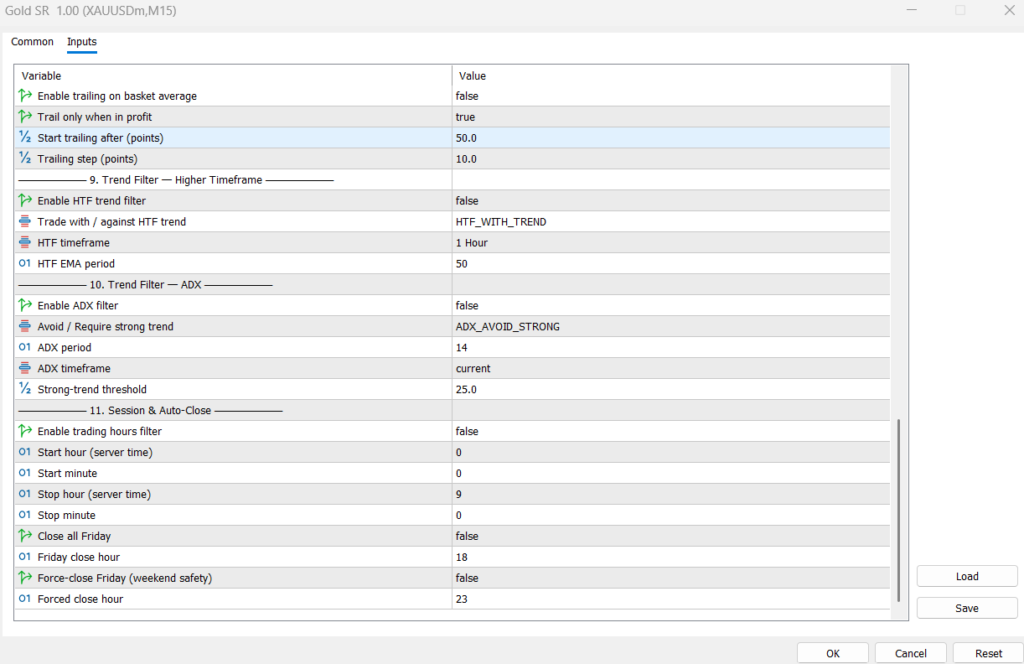The width and height of the screenshot is (1024, 664).
Task: Click the enum icon beside HTF timeframe
Action: click(25, 242)
